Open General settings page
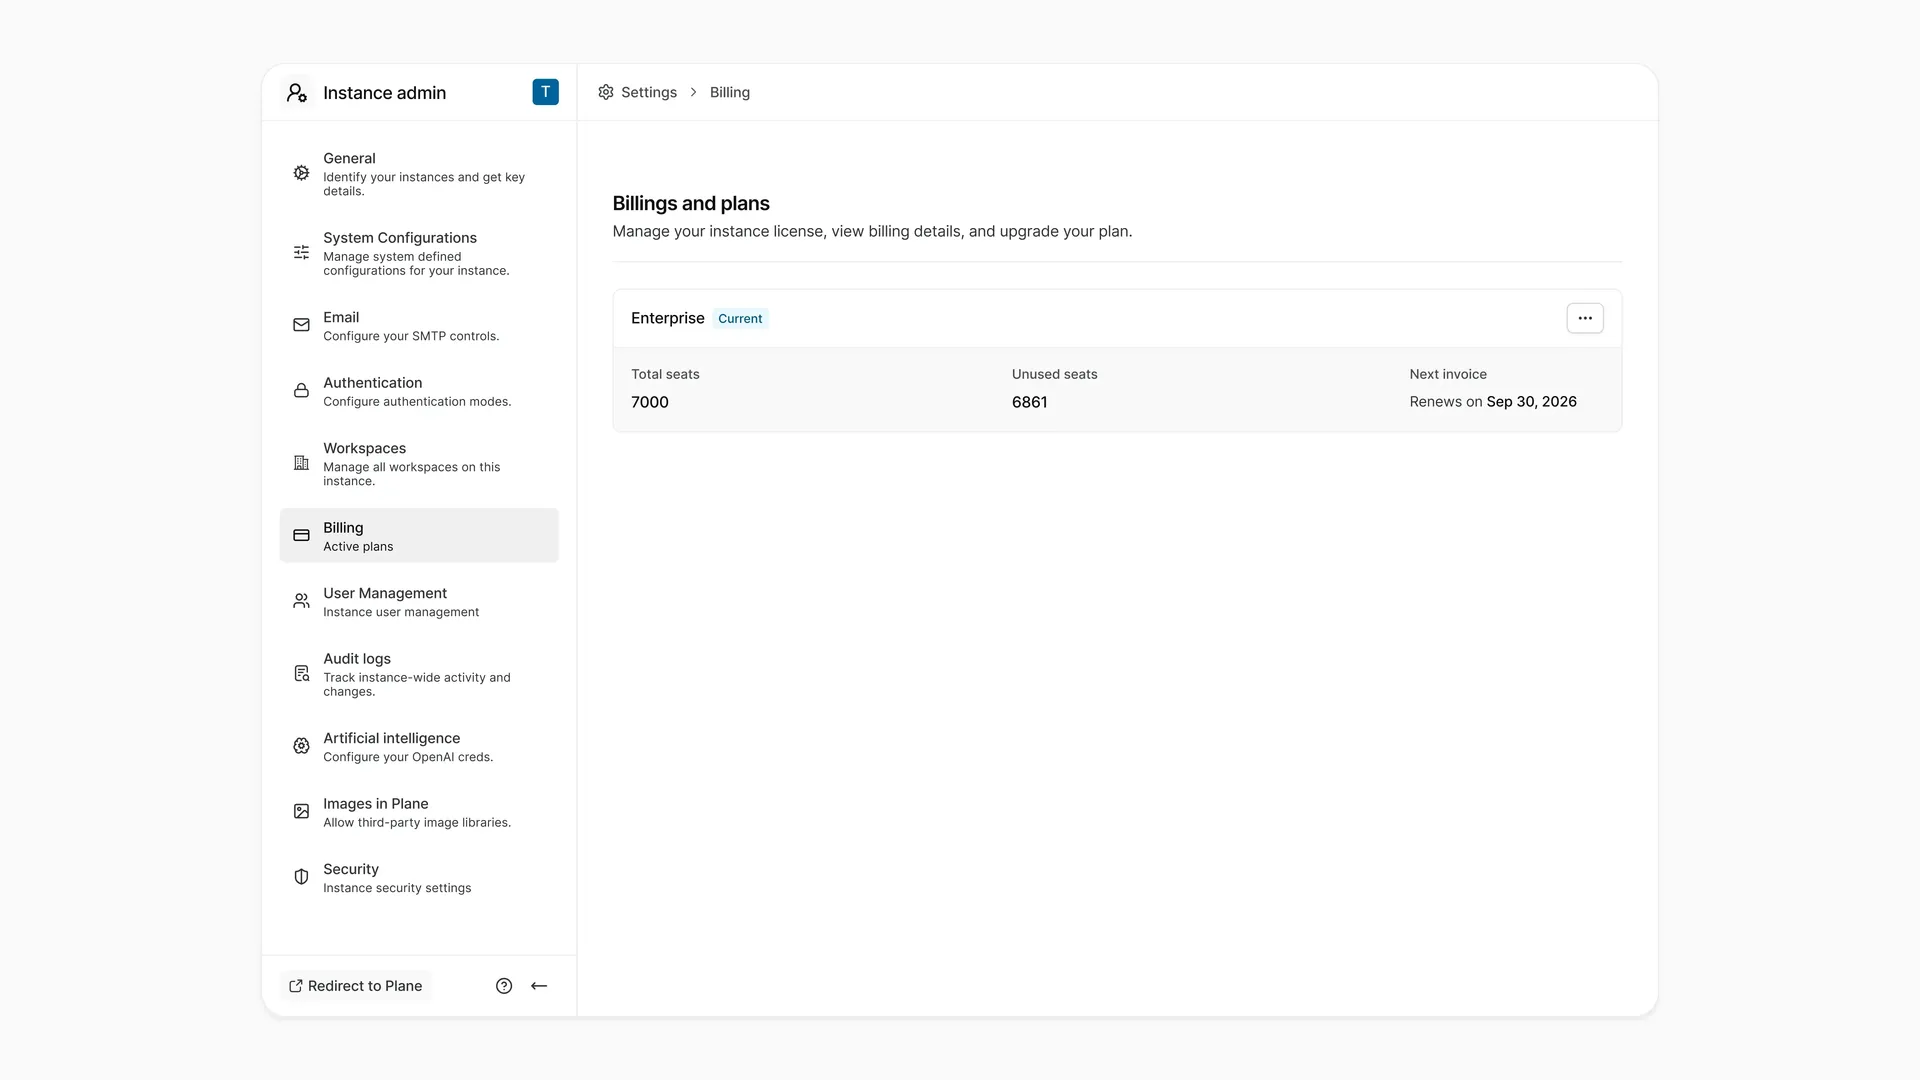 [x=419, y=174]
